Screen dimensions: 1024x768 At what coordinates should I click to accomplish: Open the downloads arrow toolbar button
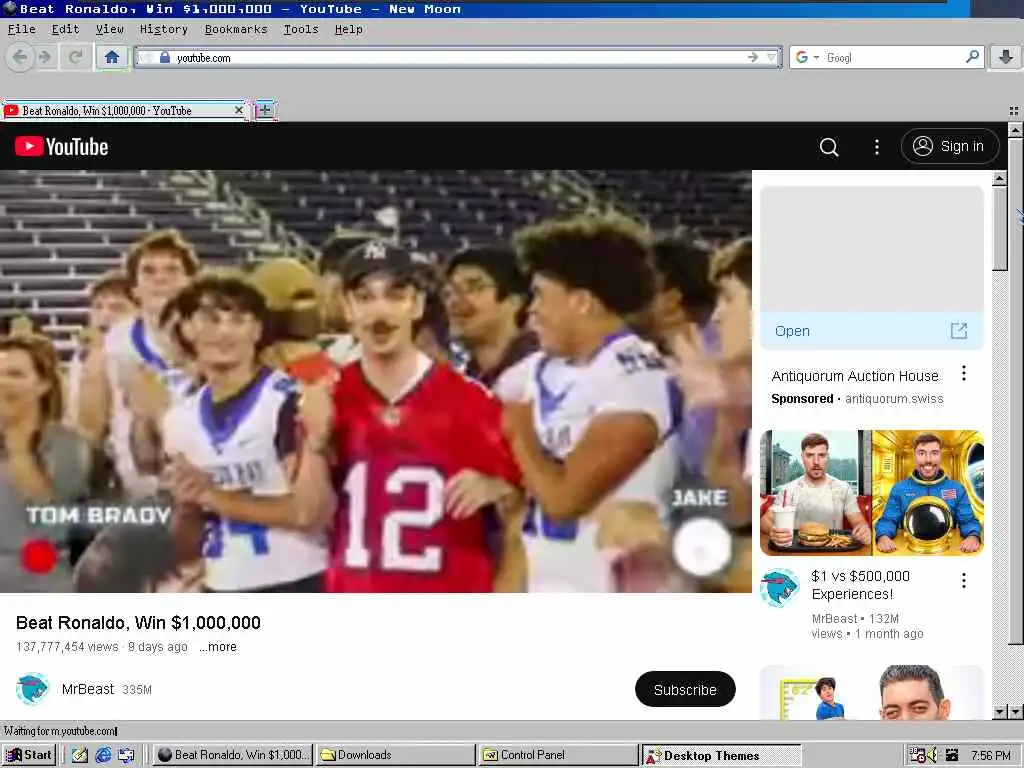pyautogui.click(x=1006, y=57)
